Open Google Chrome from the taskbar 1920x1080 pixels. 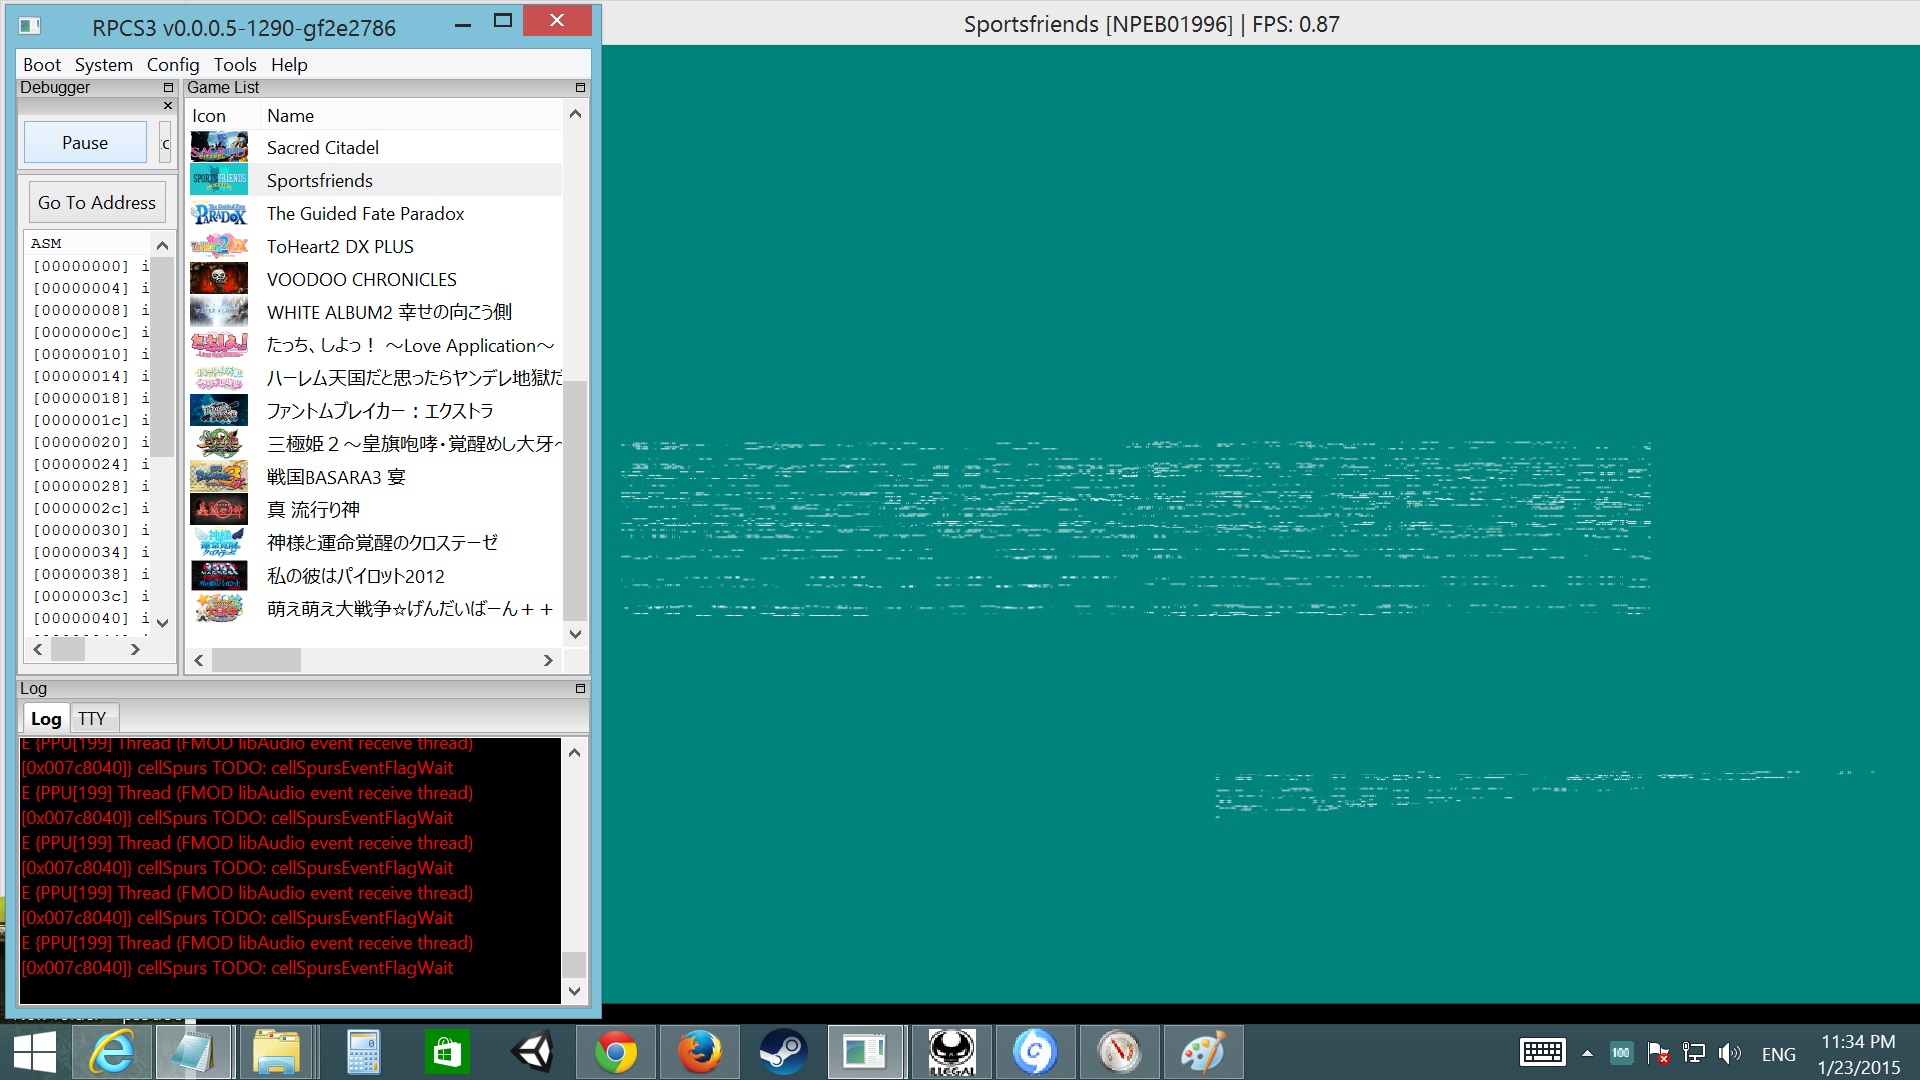615,1052
